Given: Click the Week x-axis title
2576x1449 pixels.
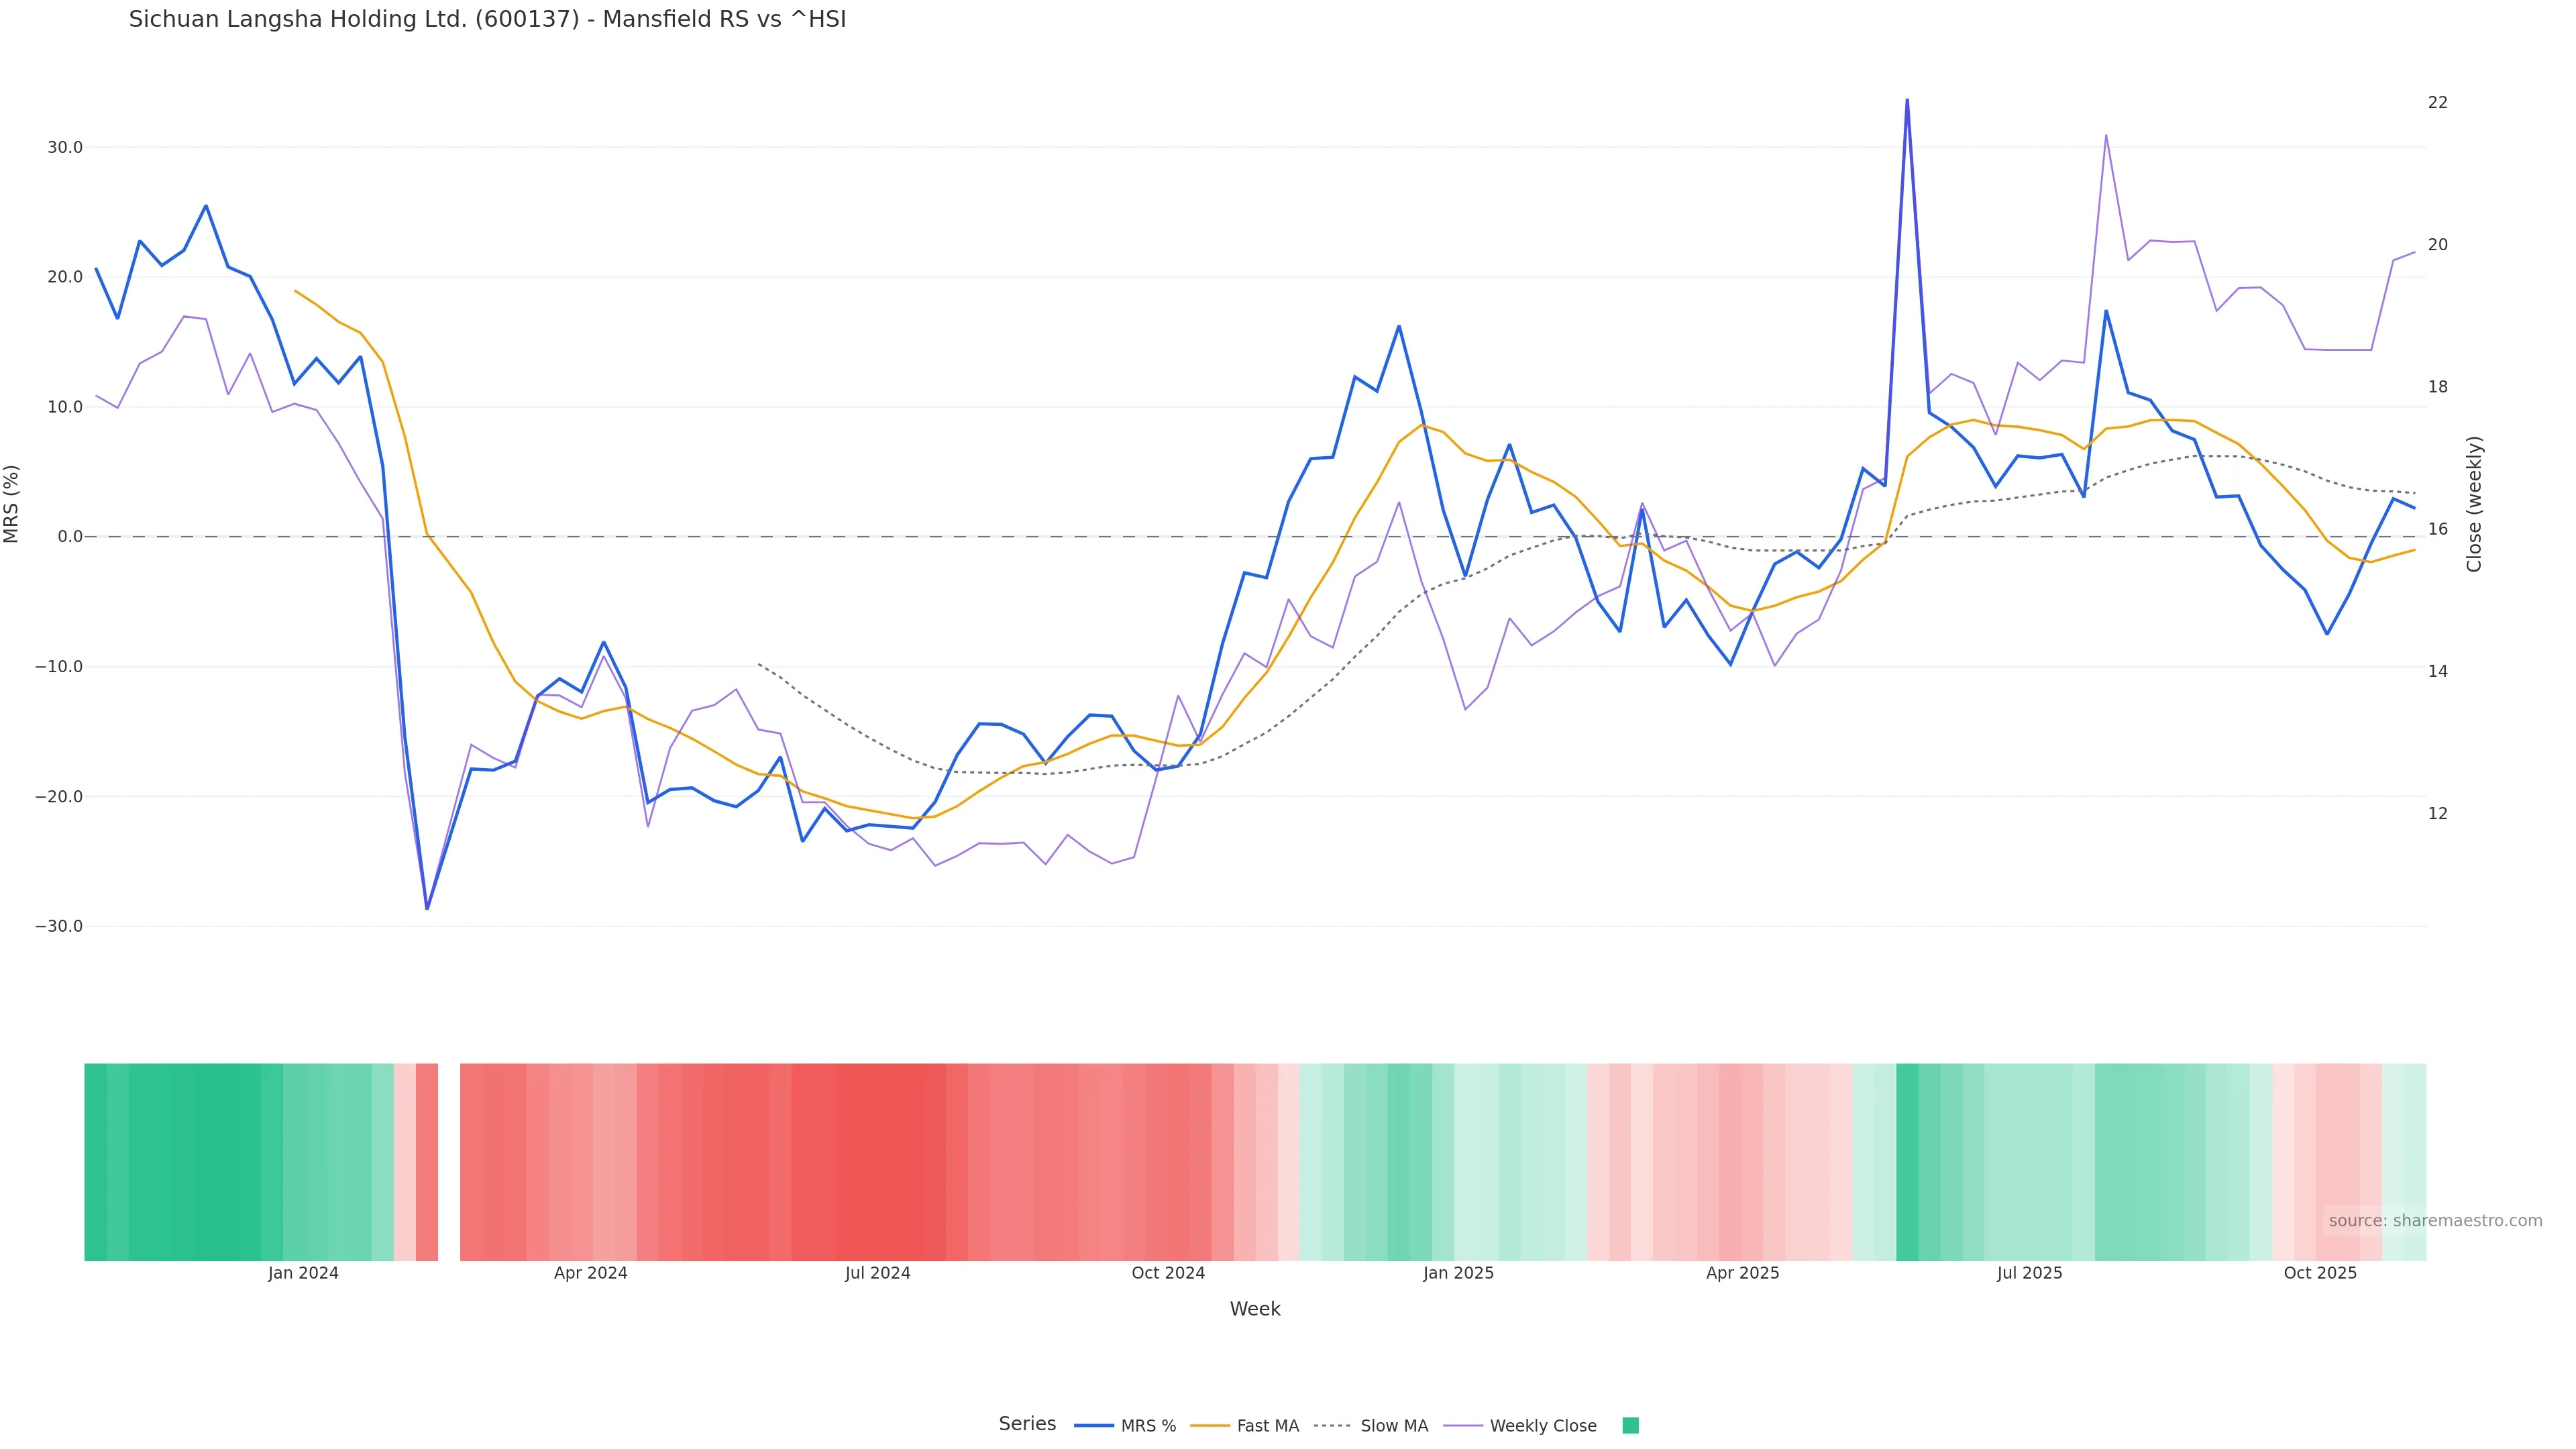Looking at the screenshot, I should click(1254, 1309).
